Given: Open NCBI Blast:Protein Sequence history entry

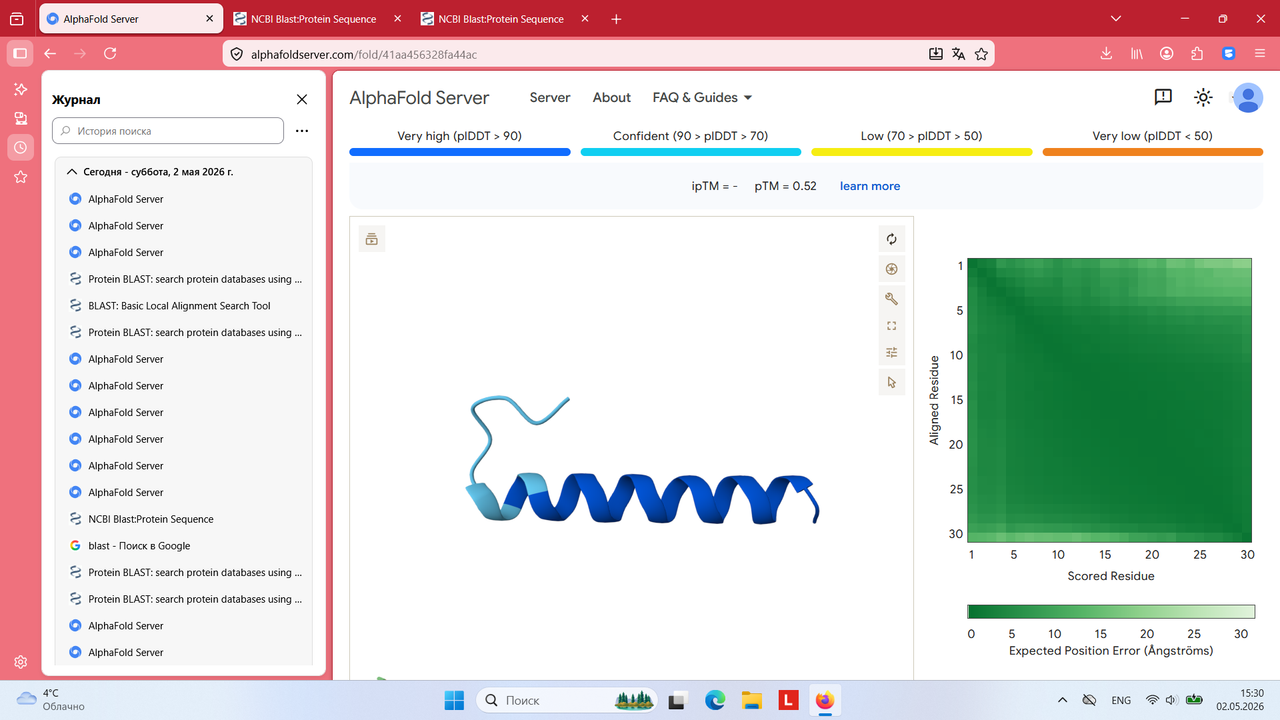Looking at the screenshot, I should click(184, 519).
